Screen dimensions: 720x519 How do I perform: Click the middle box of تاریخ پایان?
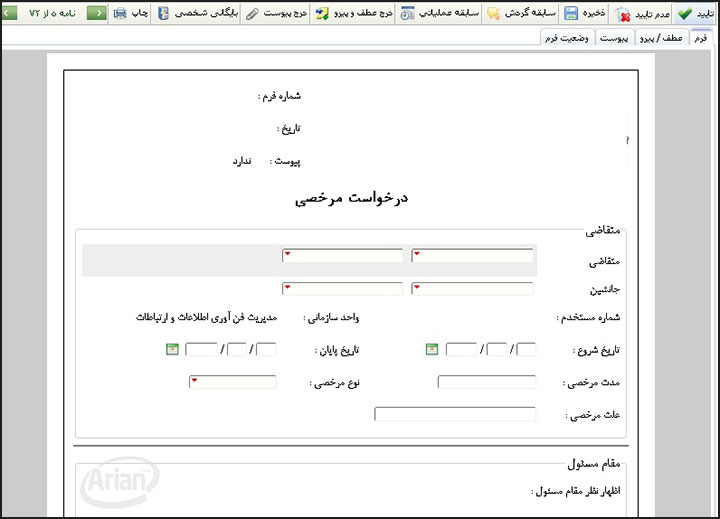(237, 349)
